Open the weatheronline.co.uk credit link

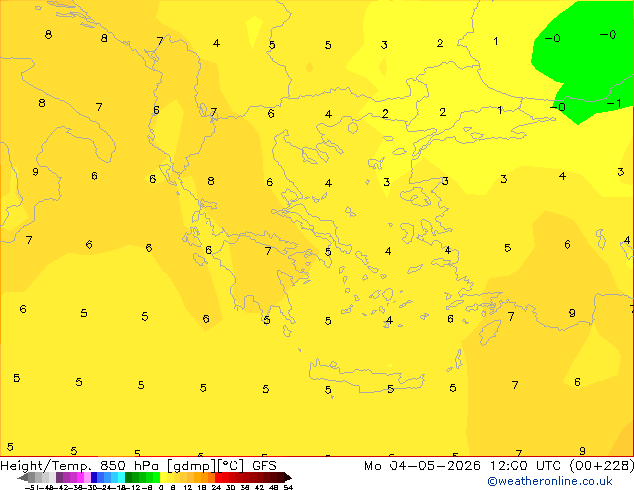(x=549, y=481)
